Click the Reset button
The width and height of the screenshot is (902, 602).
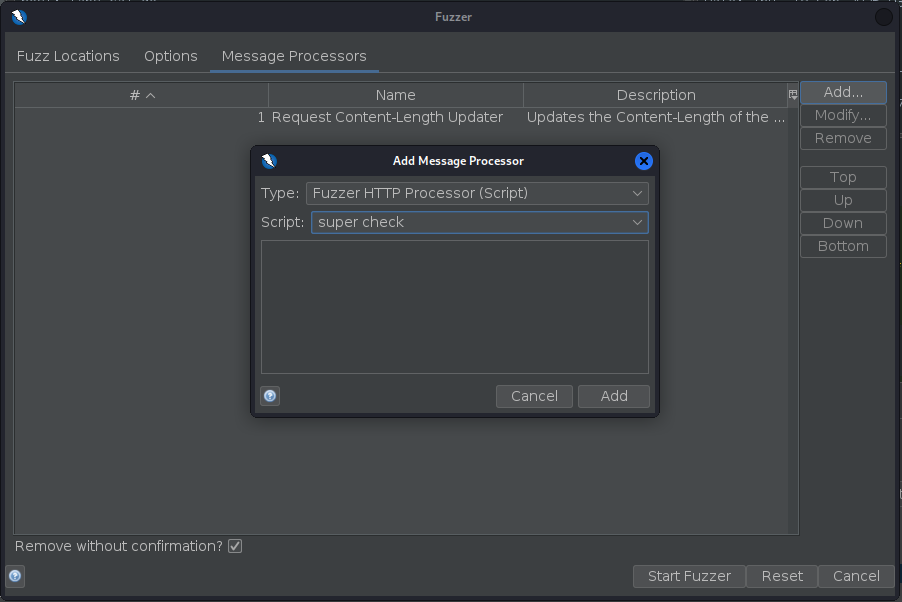click(781, 576)
